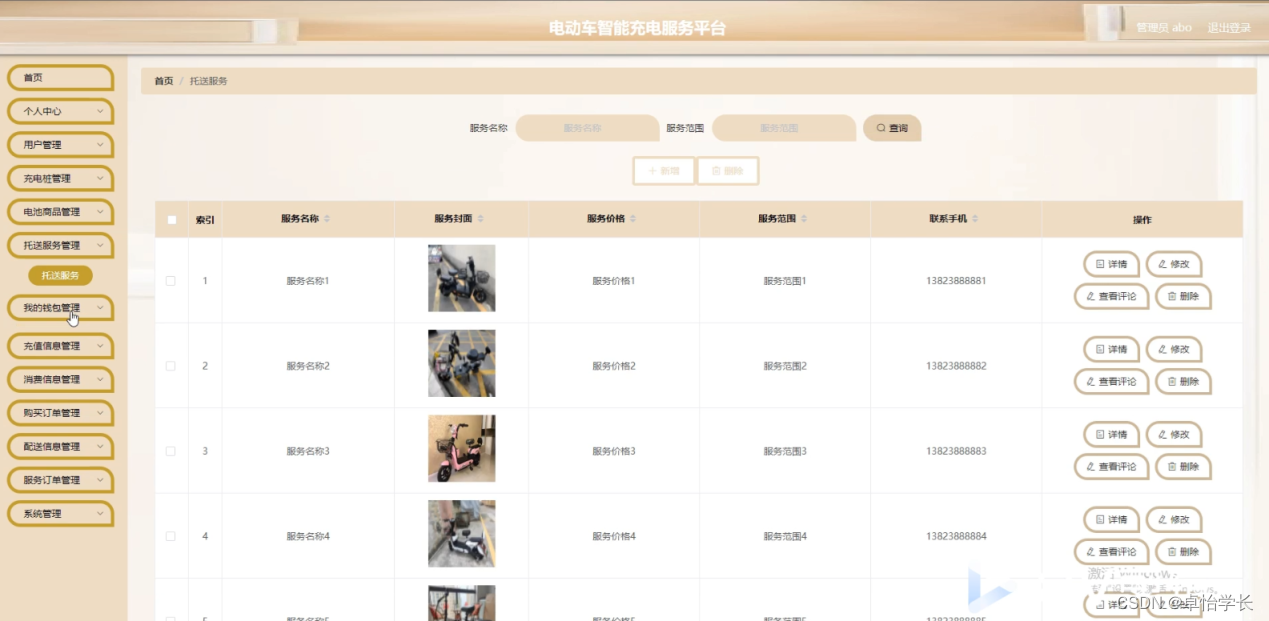Open details for row 服务名称2

pos(1111,349)
